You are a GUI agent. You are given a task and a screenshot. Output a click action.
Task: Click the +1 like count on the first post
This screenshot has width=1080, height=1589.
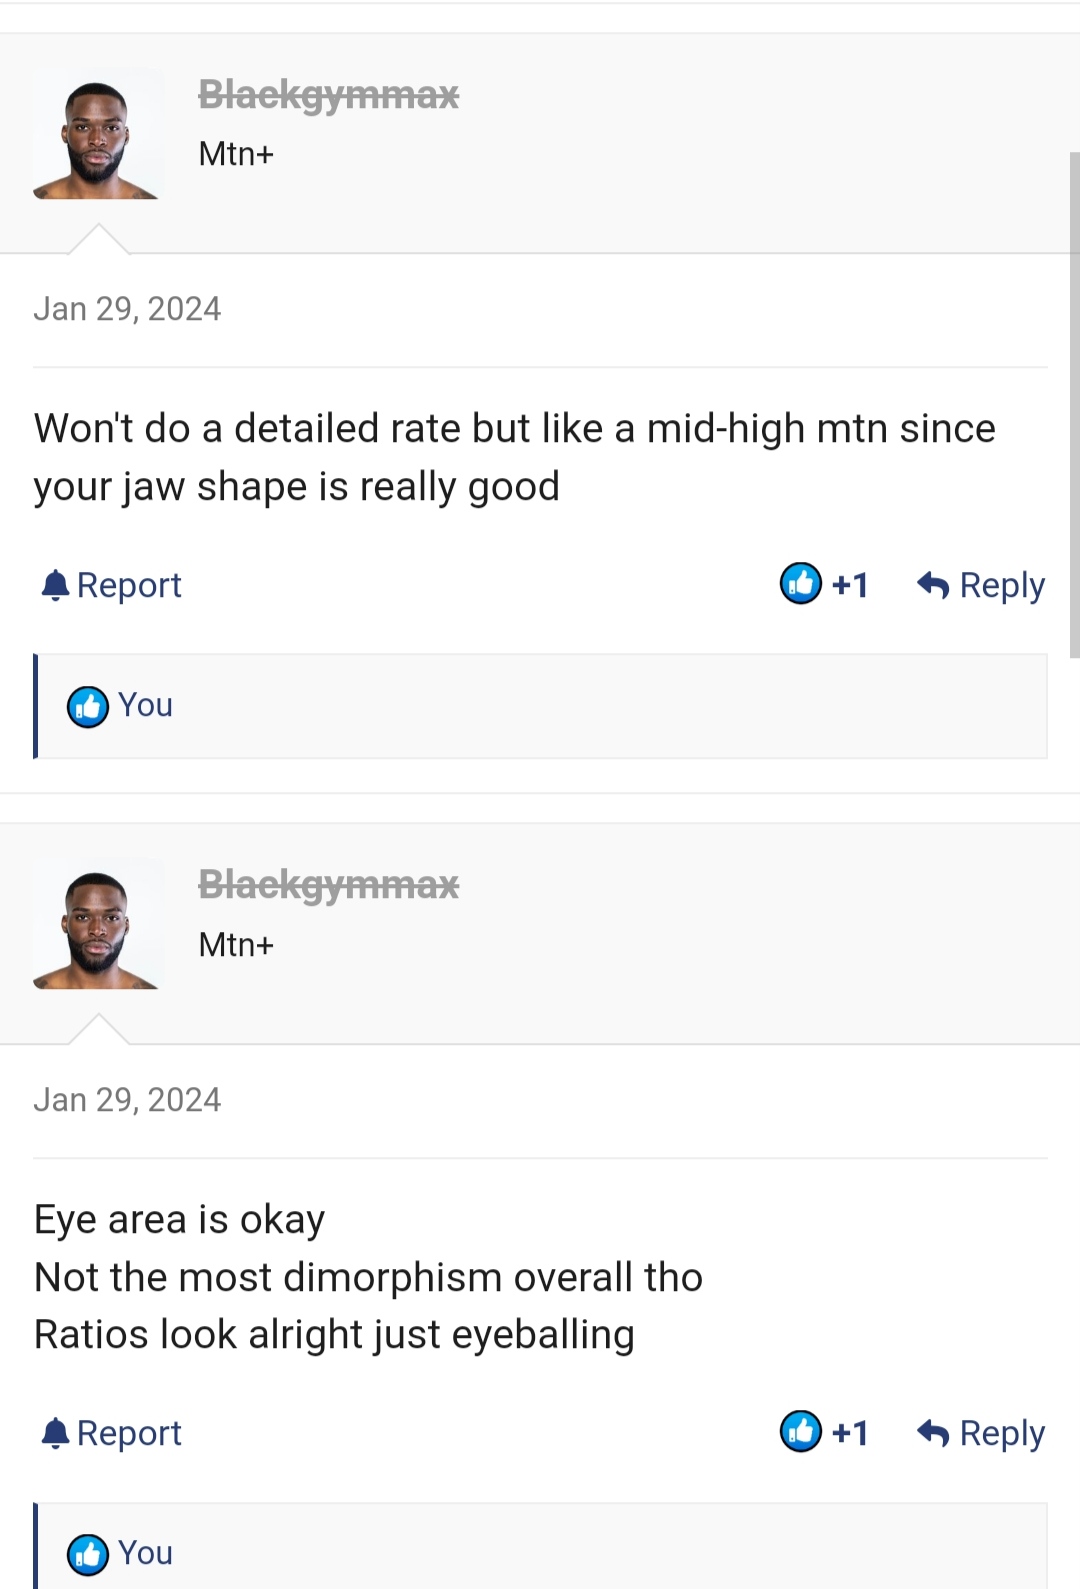(850, 585)
